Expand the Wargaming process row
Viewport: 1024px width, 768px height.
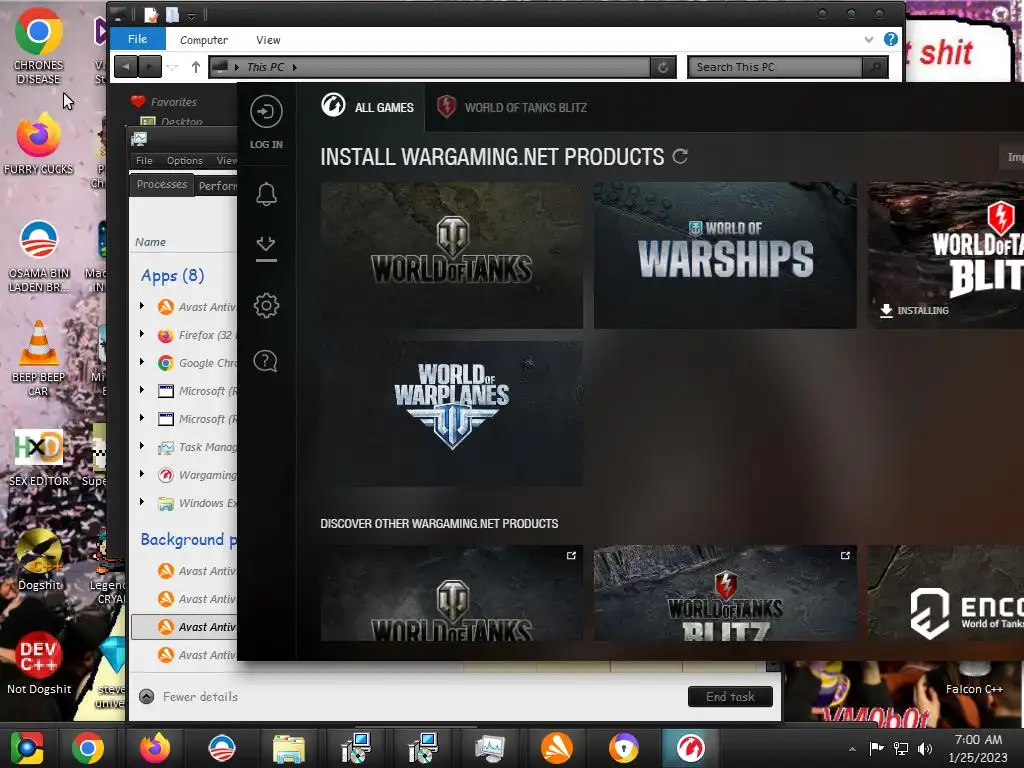point(142,473)
